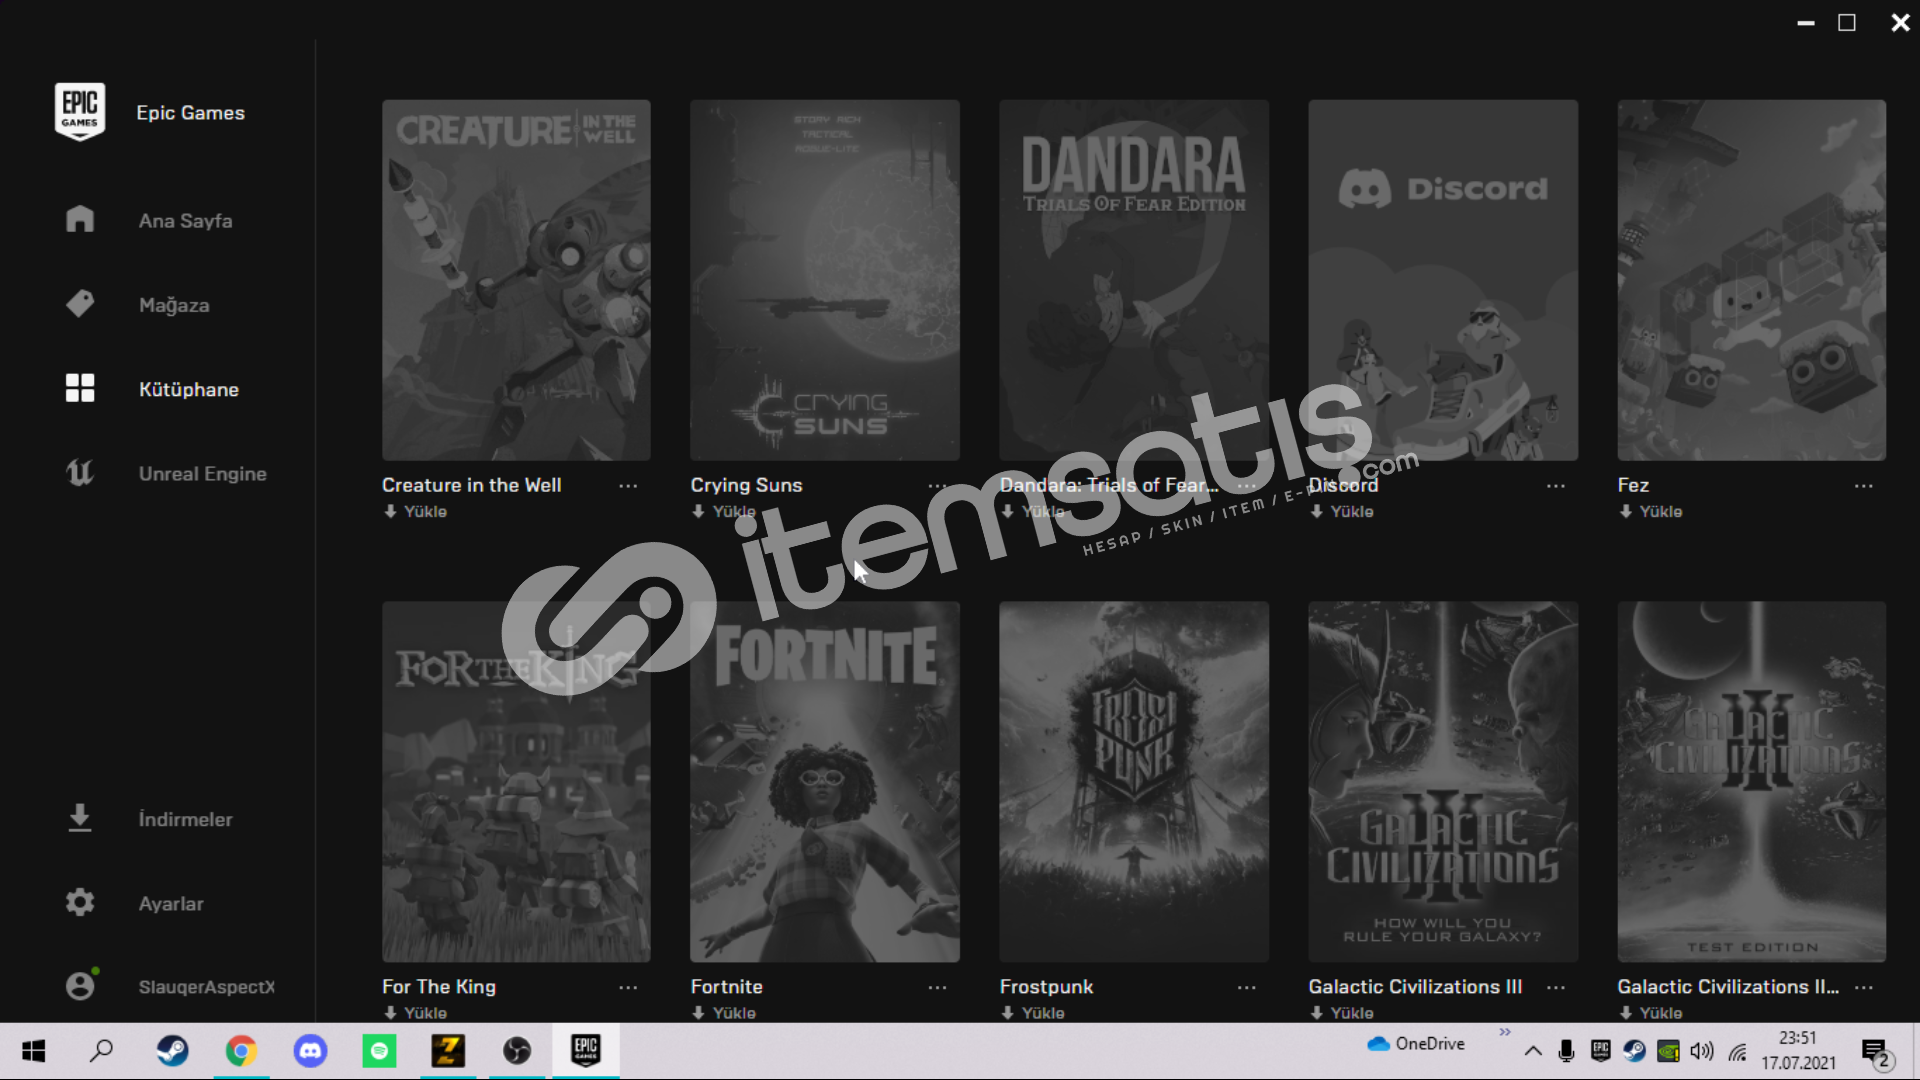
Task: Open Unreal Engine logo icon
Action: 80,472
